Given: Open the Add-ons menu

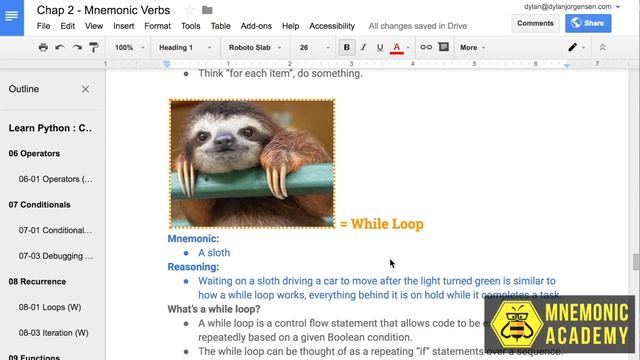Looking at the screenshot, I should (x=256, y=26).
